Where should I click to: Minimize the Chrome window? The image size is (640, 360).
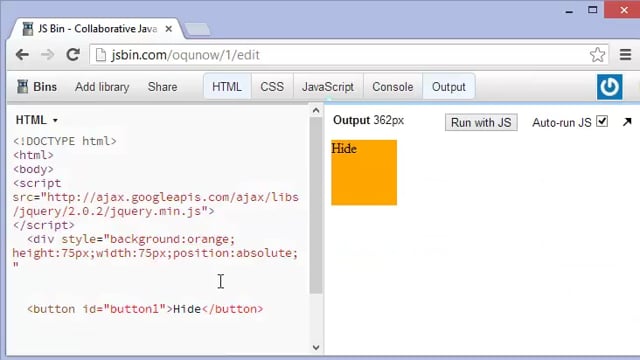(x=569, y=11)
